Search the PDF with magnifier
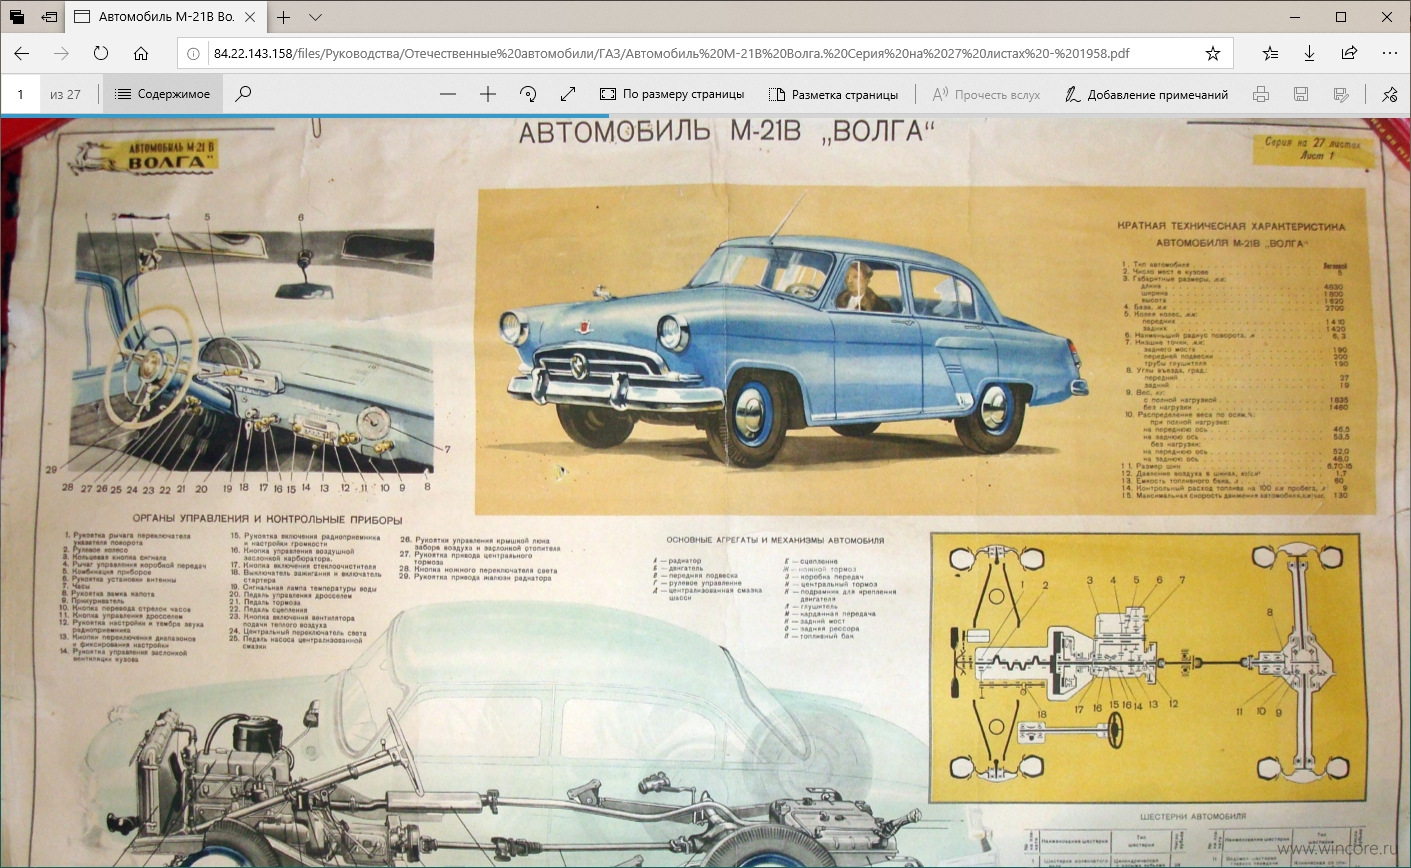 [243, 94]
